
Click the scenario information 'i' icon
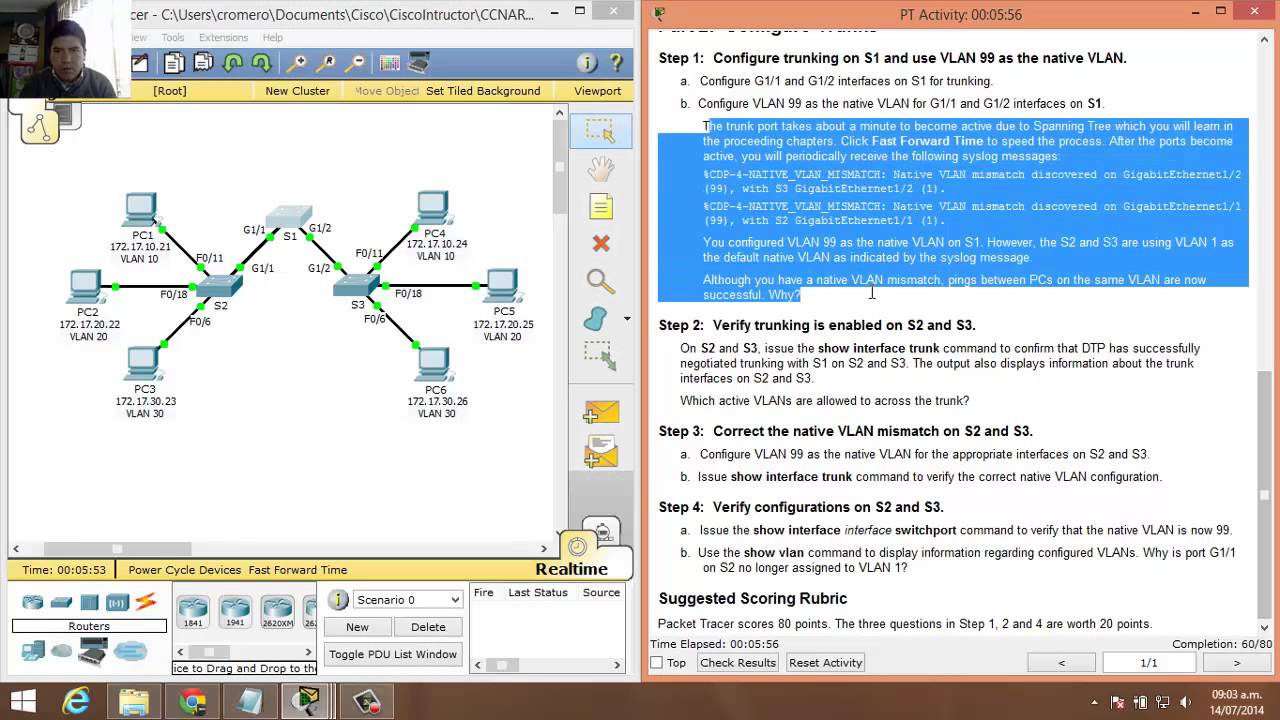coord(338,600)
